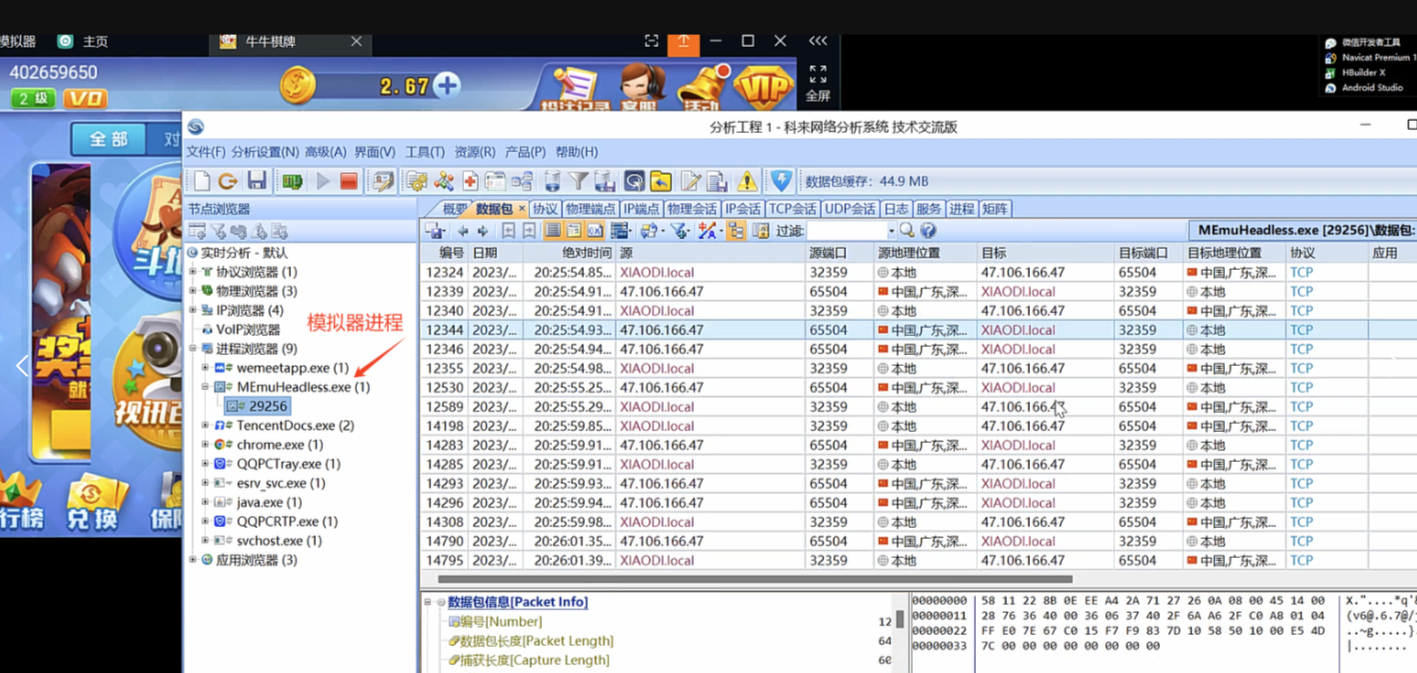
Task: Click the 过滤 filter input field
Action: (x=847, y=231)
